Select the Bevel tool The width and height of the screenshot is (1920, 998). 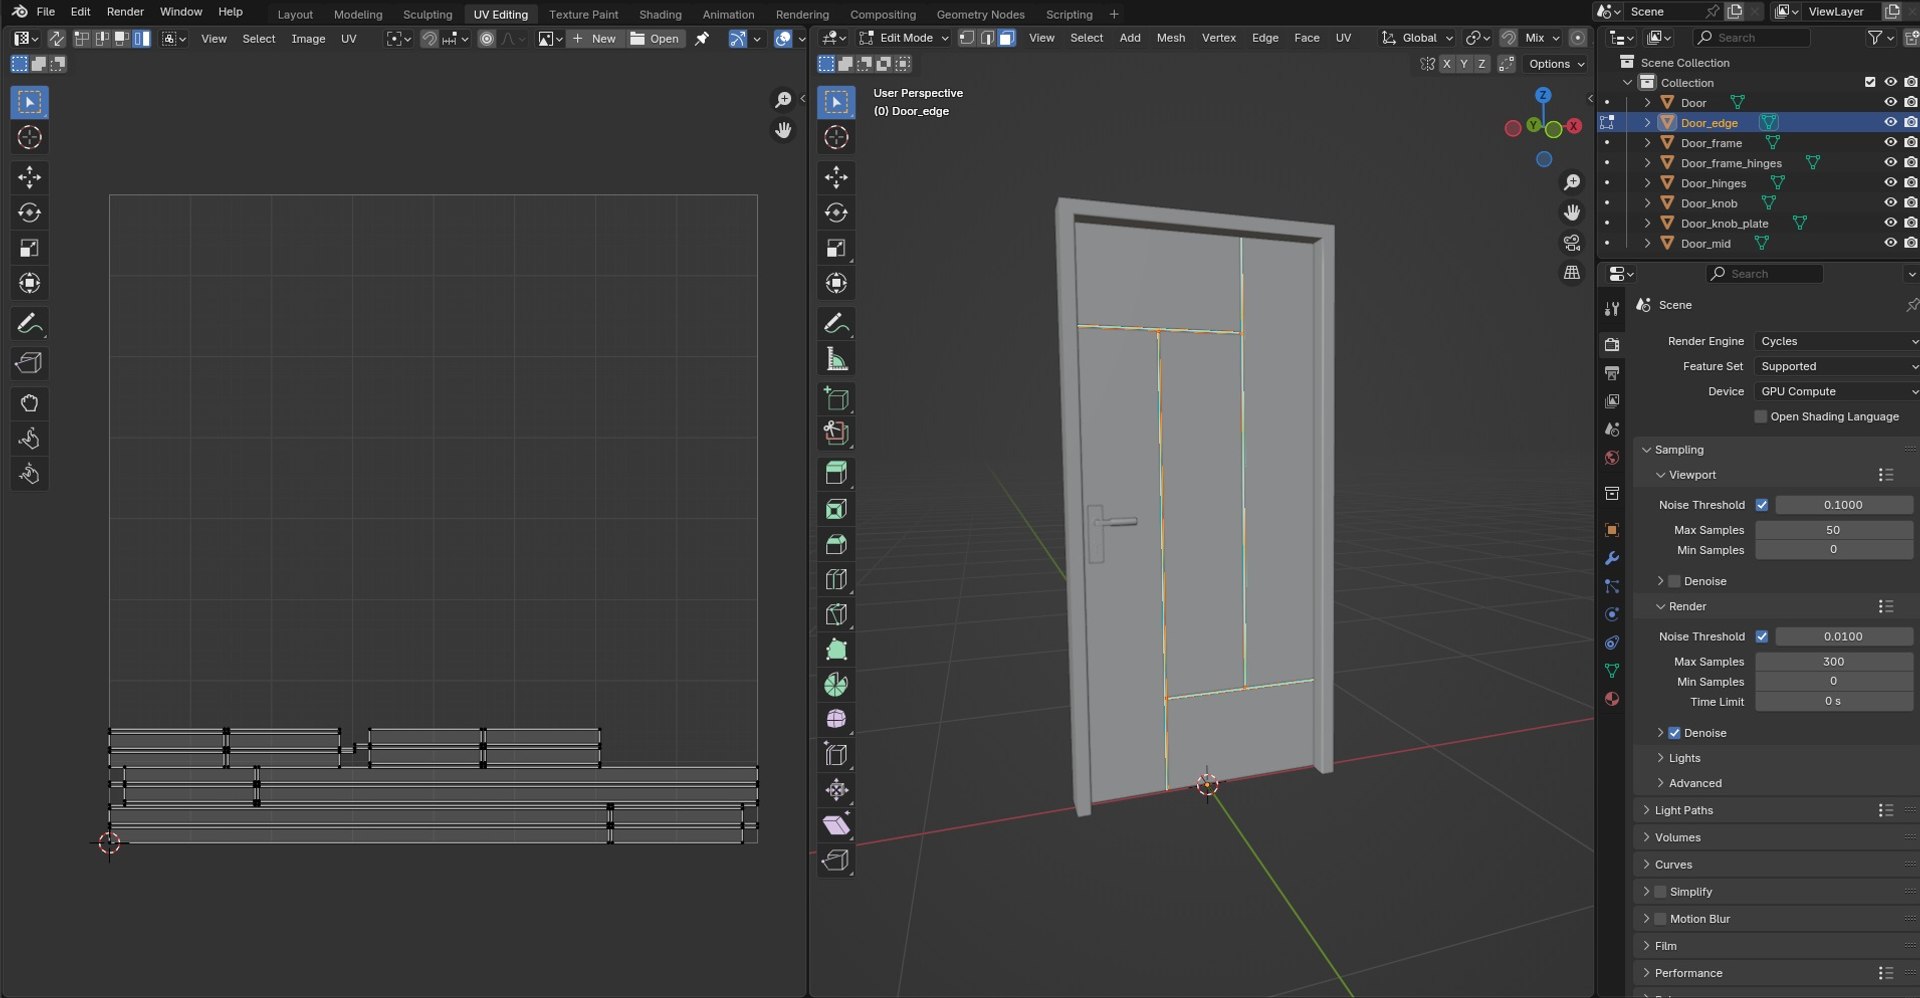click(836, 545)
